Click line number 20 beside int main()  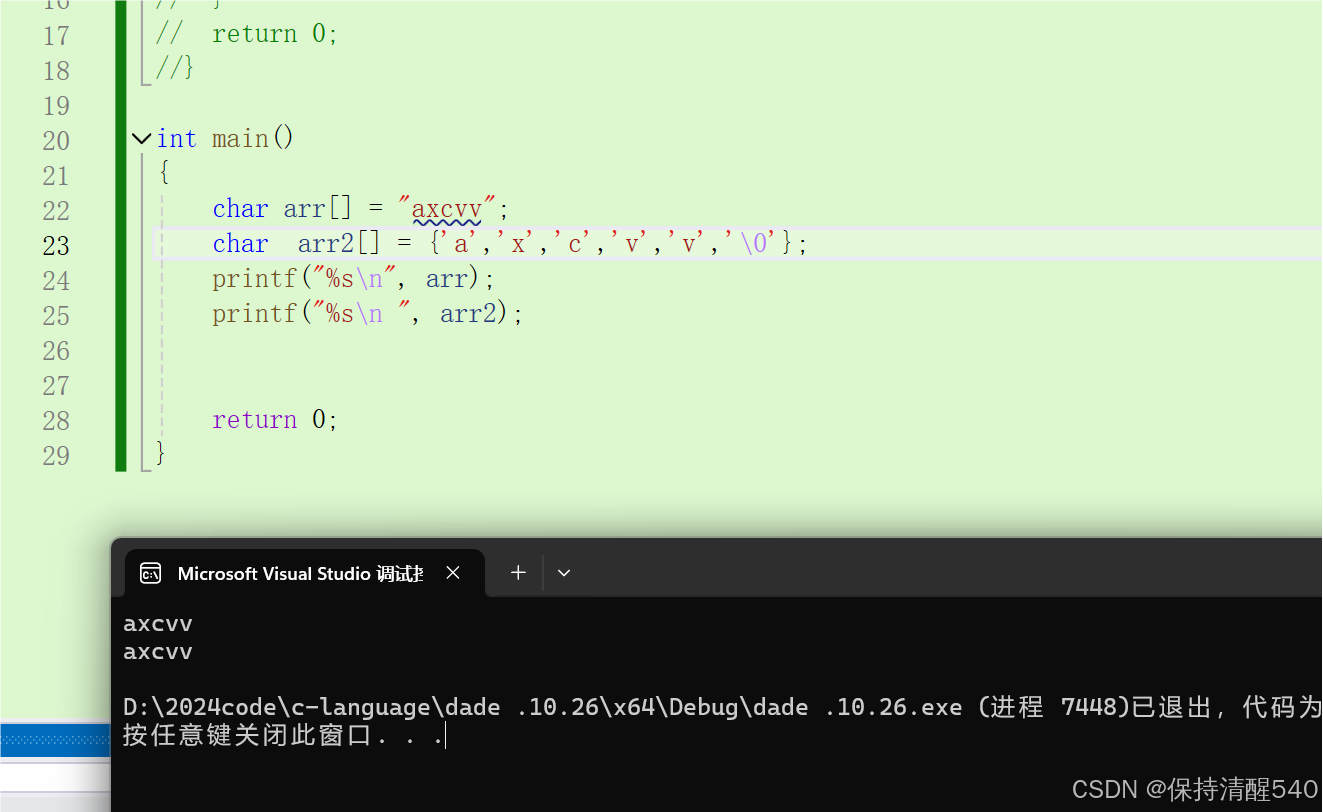point(56,140)
